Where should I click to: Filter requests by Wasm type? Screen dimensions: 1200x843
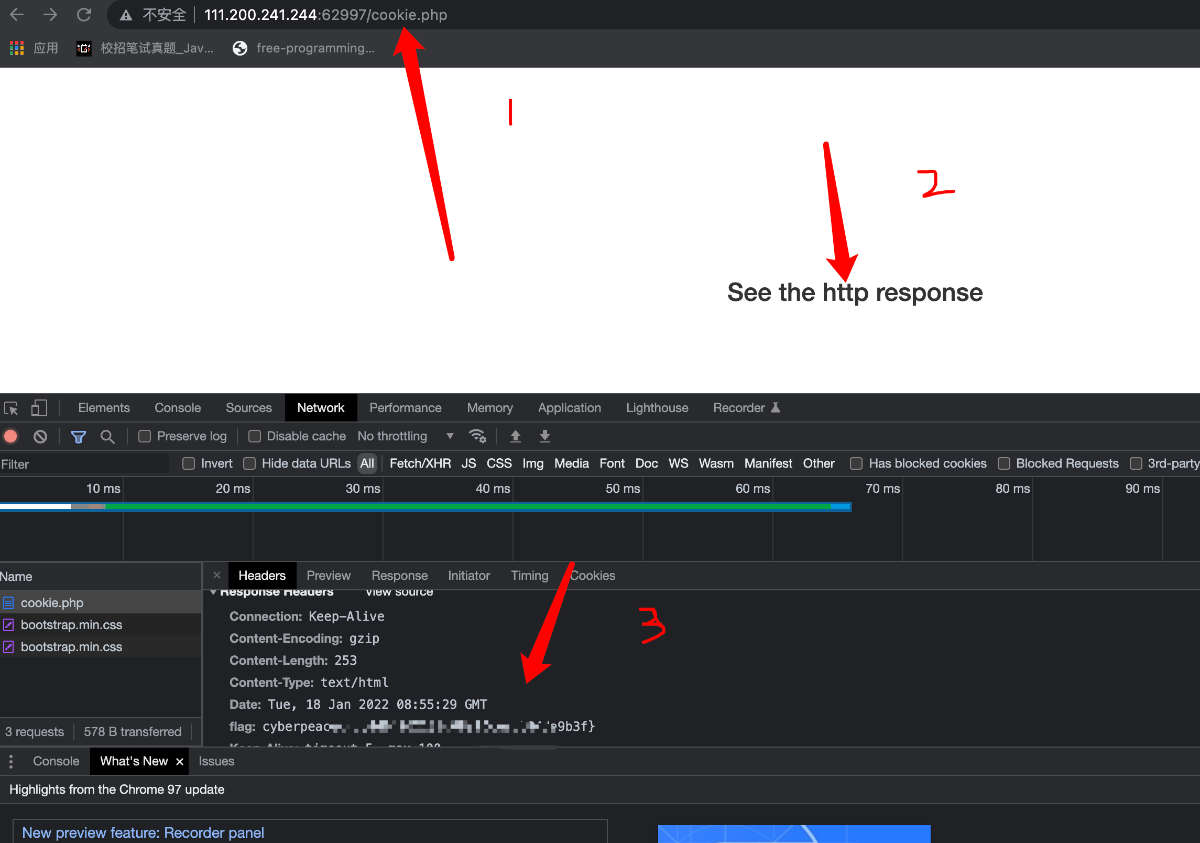point(716,463)
